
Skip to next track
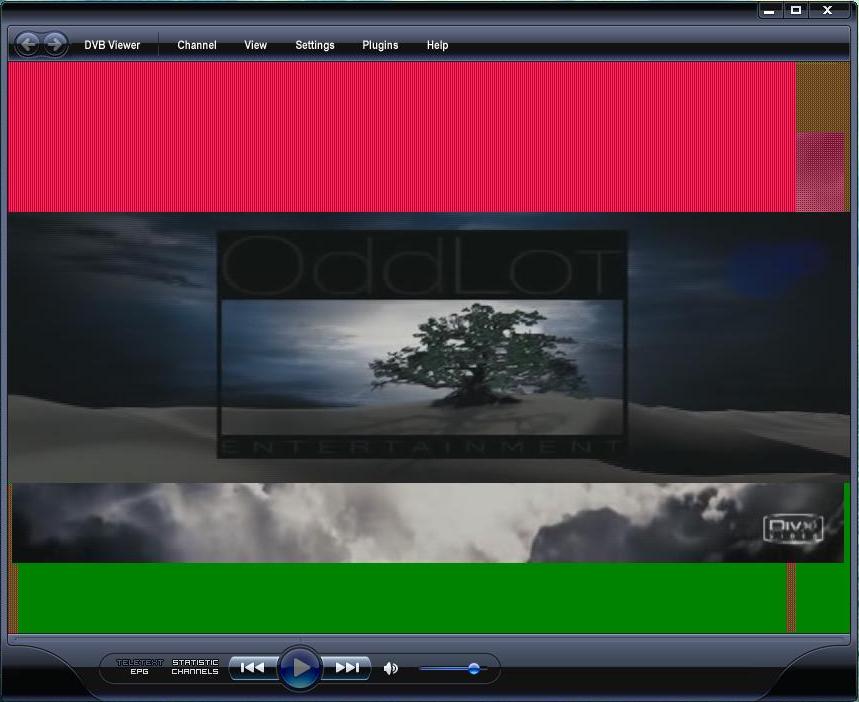[347, 667]
